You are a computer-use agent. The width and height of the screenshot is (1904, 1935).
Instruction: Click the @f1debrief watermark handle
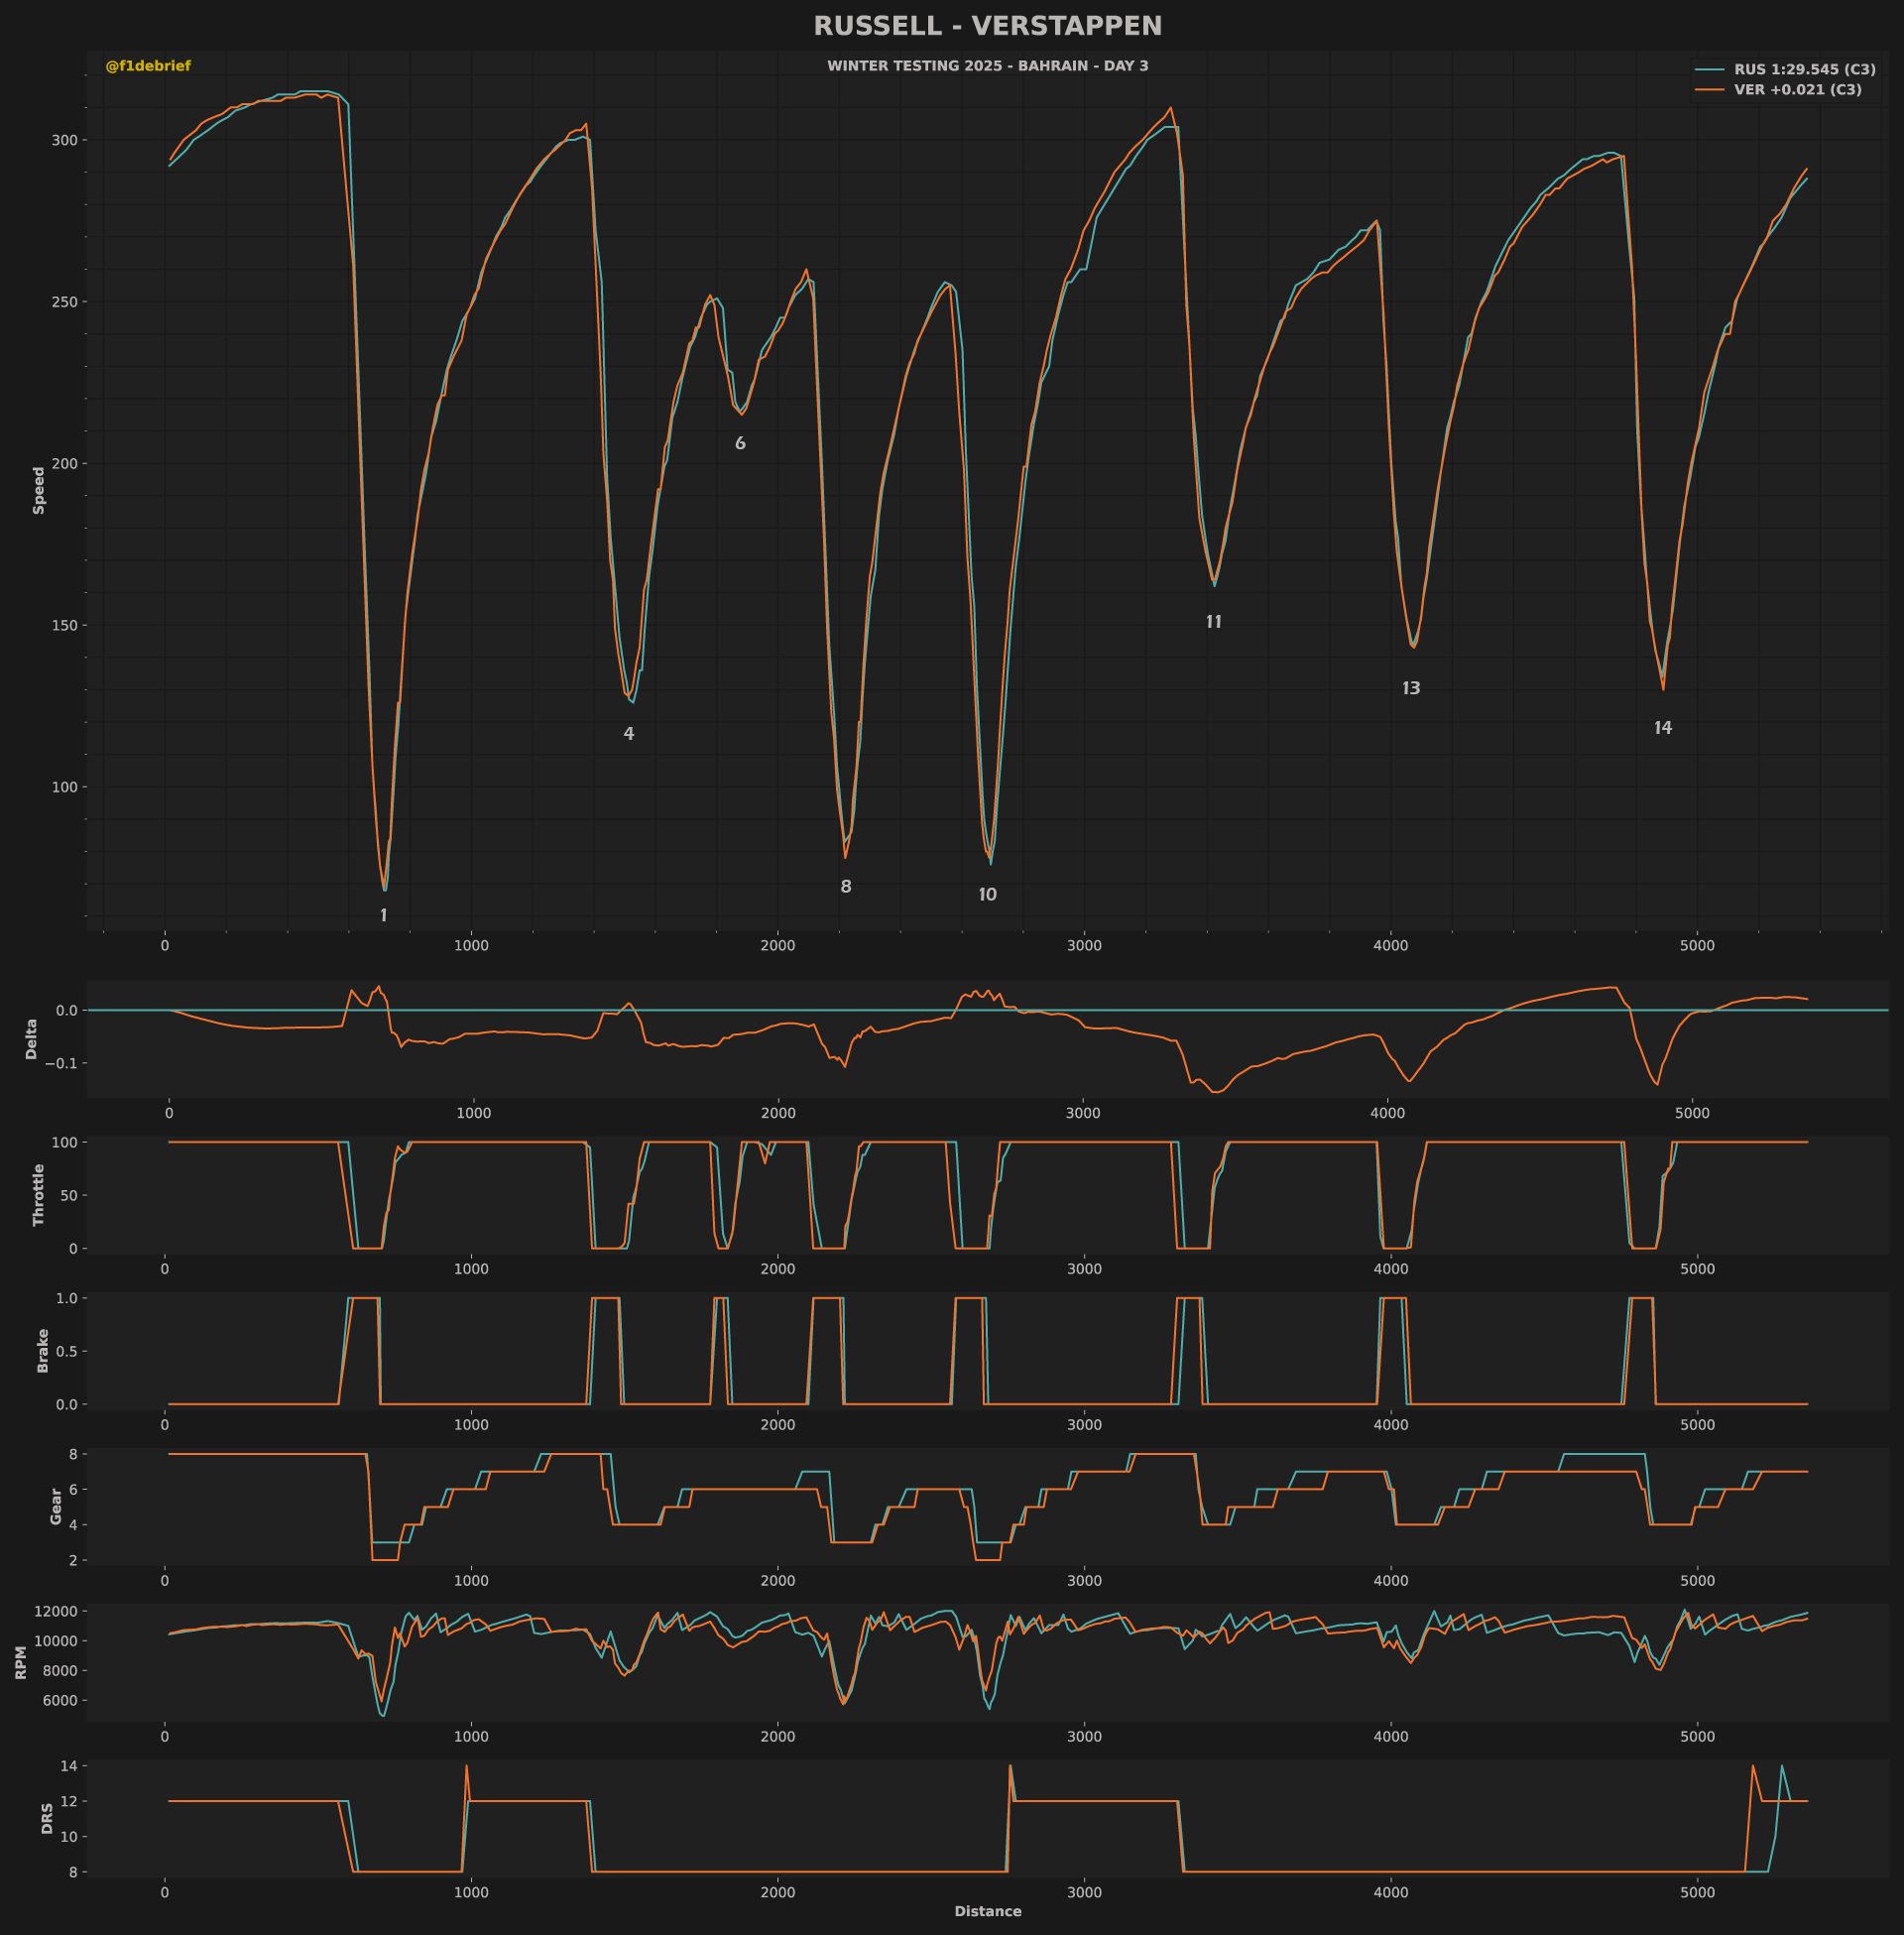click(148, 66)
